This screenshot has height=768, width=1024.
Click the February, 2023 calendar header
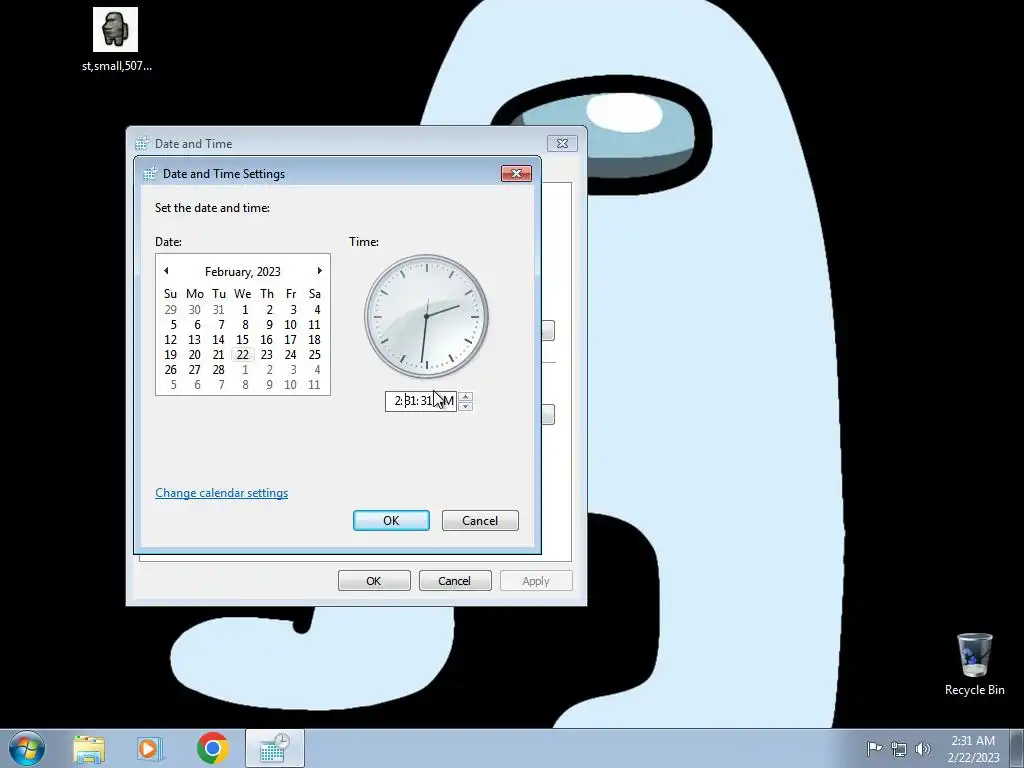(242, 271)
